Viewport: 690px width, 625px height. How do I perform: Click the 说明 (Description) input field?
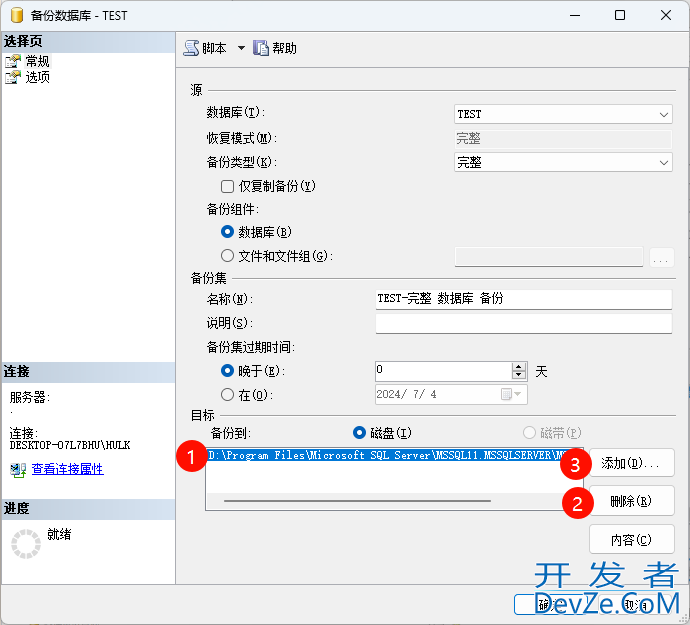tap(524, 323)
